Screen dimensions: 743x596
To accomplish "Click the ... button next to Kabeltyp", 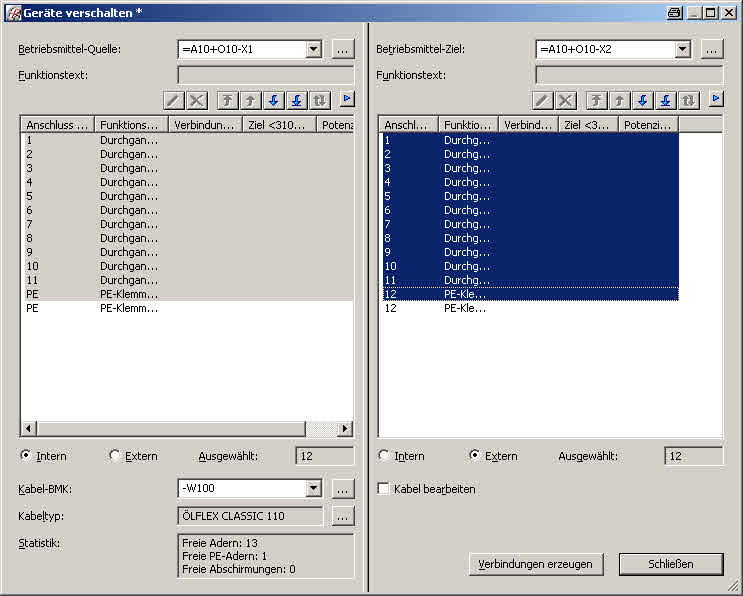I will click(343, 516).
